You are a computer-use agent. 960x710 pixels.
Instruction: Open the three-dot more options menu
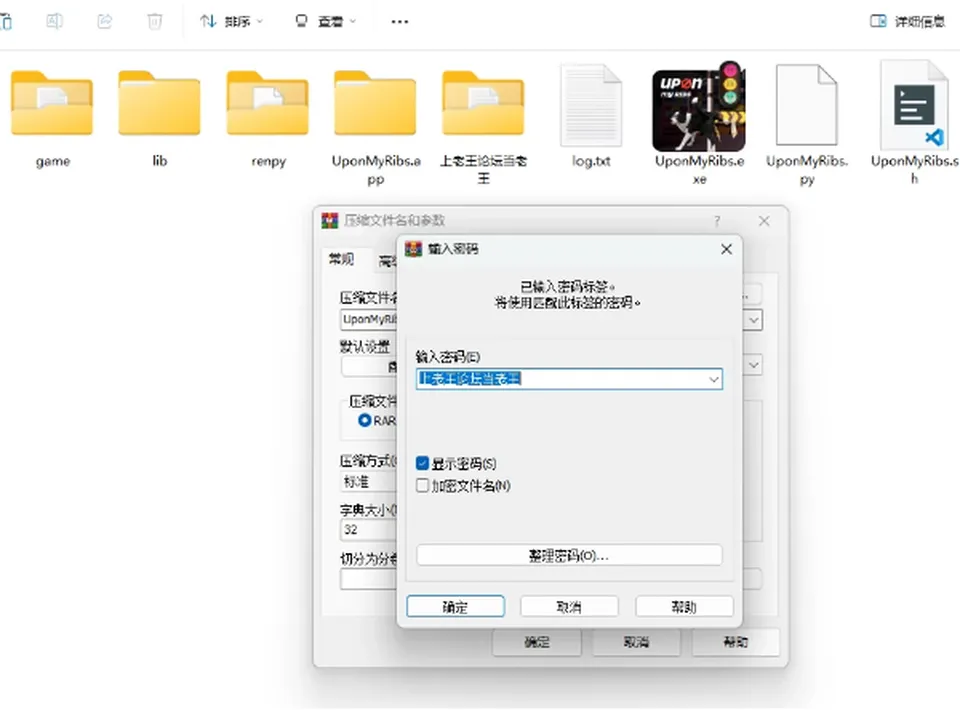400,22
